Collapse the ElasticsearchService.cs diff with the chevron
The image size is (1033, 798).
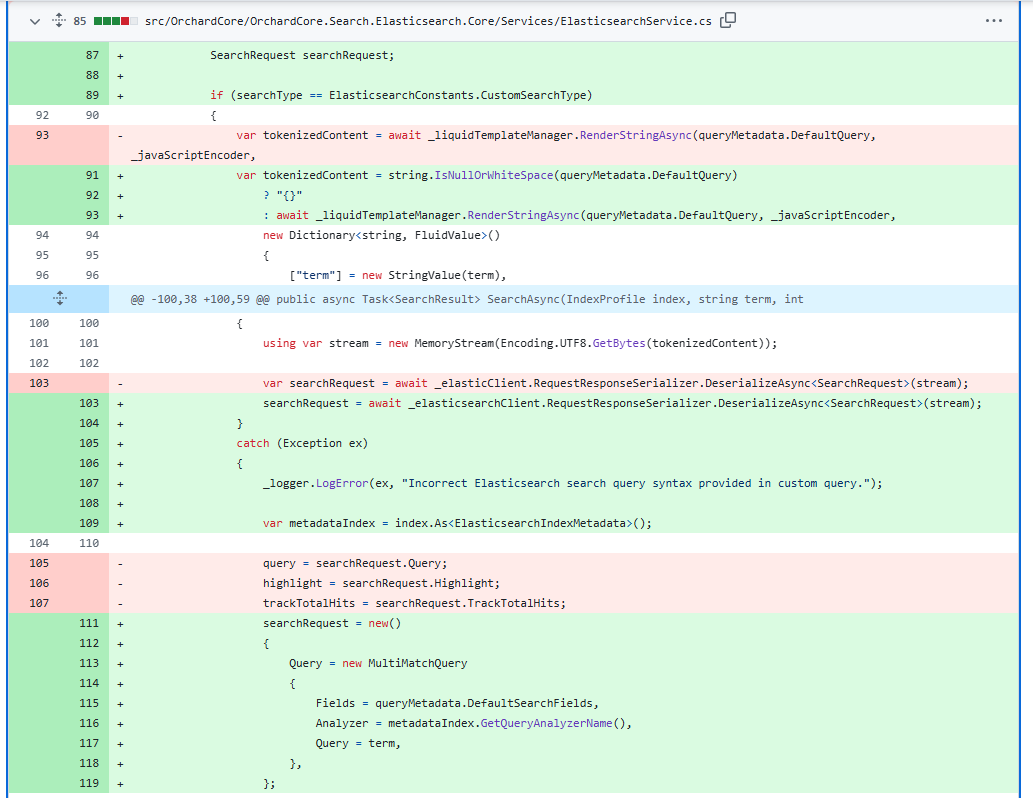click(x=36, y=19)
